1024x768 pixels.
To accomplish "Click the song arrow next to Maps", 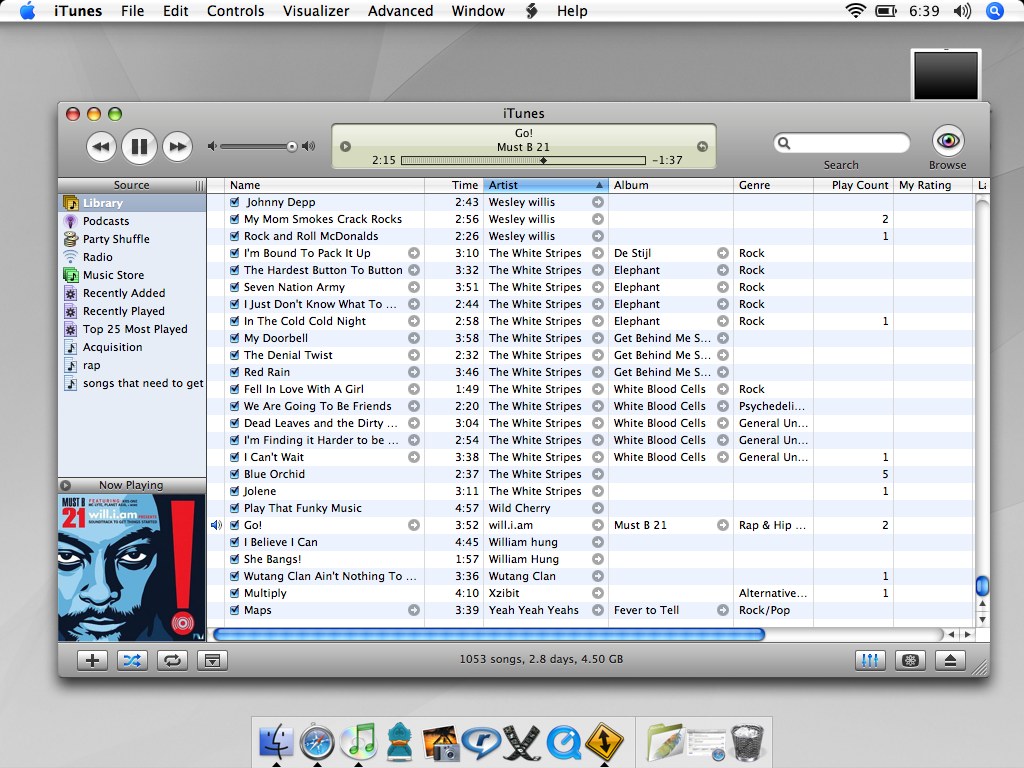I will (x=414, y=610).
